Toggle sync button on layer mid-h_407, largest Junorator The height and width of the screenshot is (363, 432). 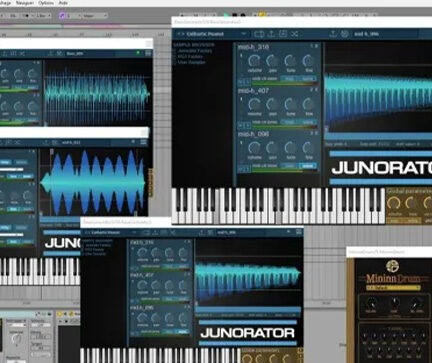point(307,122)
